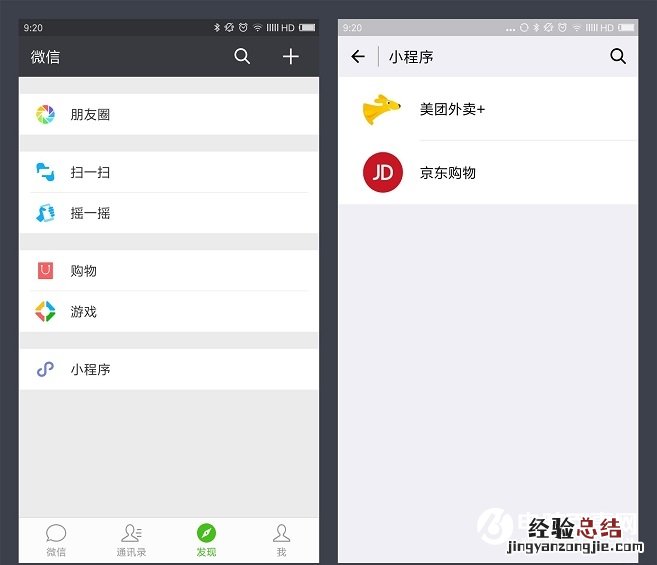Select the 扫一扫 label
The width and height of the screenshot is (657, 565).
coord(90,172)
